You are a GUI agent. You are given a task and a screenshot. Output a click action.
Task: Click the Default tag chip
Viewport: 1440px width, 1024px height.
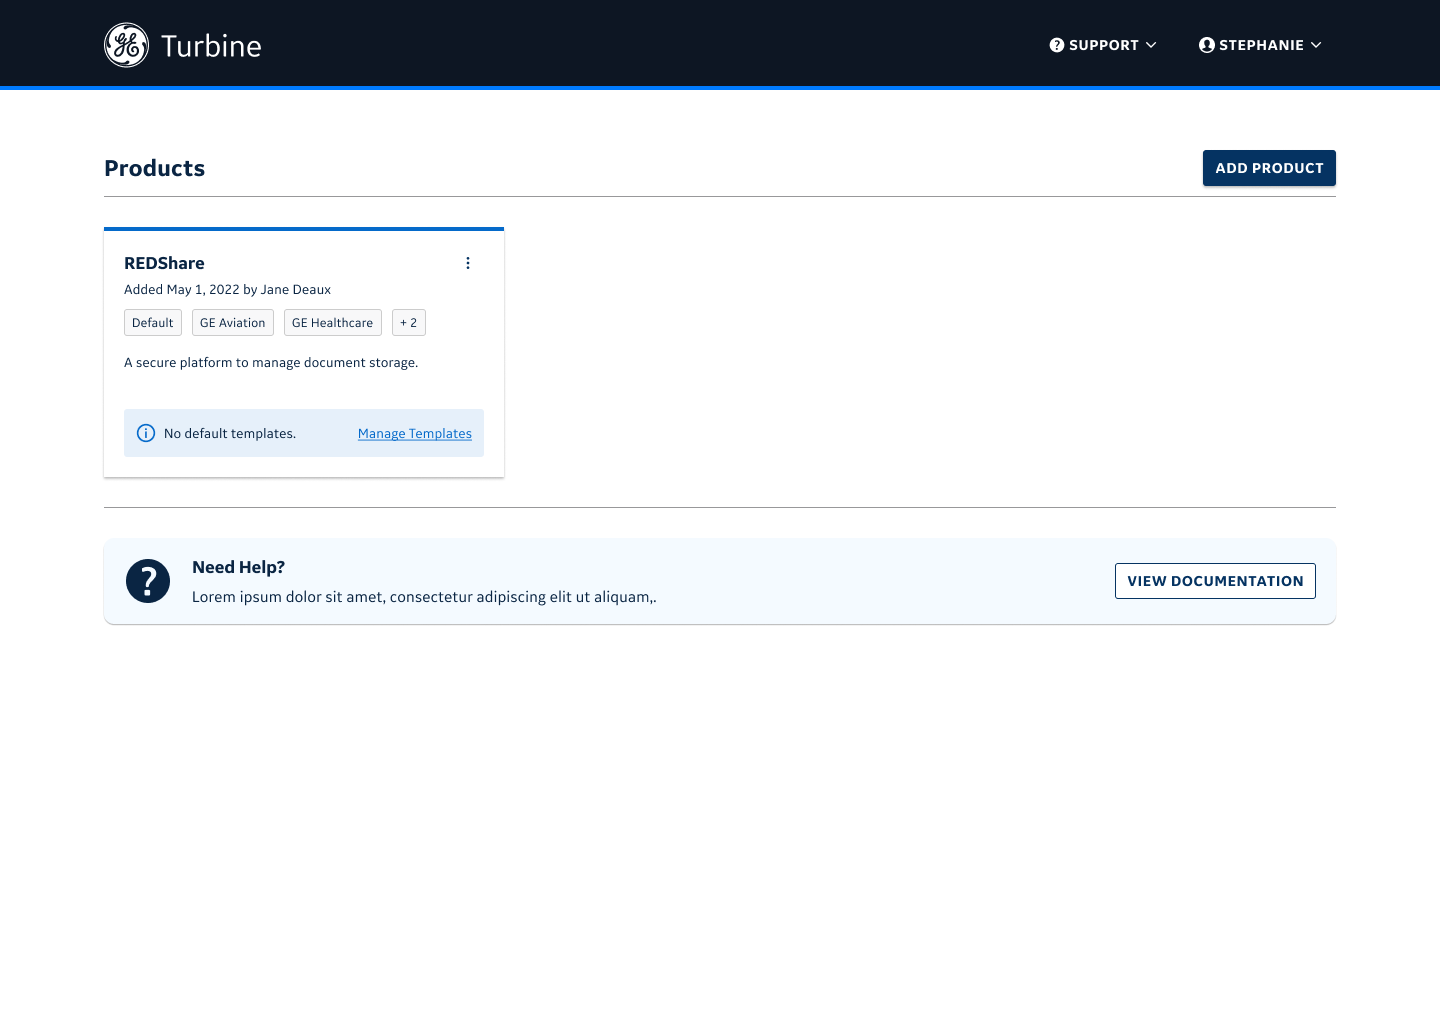152,323
